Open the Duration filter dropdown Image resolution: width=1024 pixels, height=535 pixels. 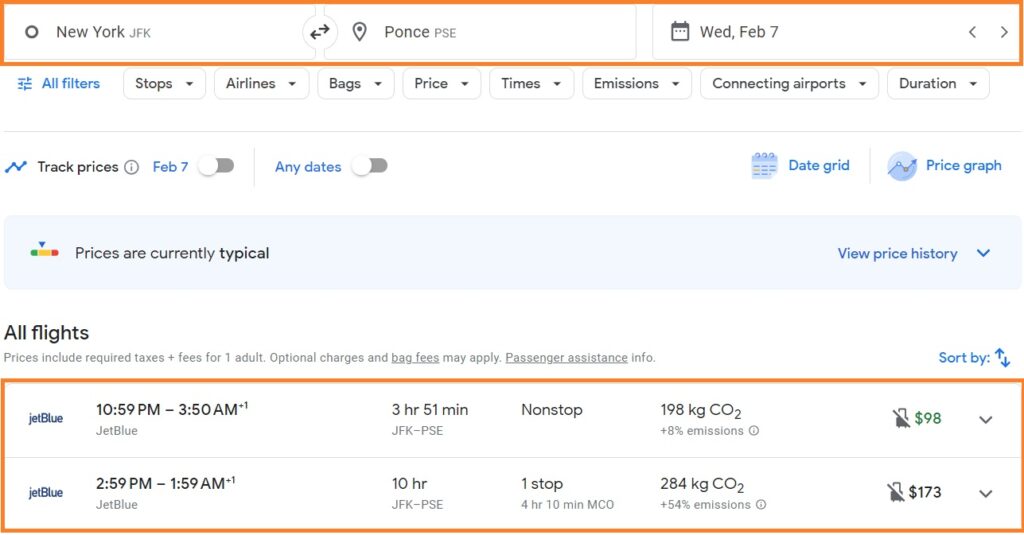(938, 84)
